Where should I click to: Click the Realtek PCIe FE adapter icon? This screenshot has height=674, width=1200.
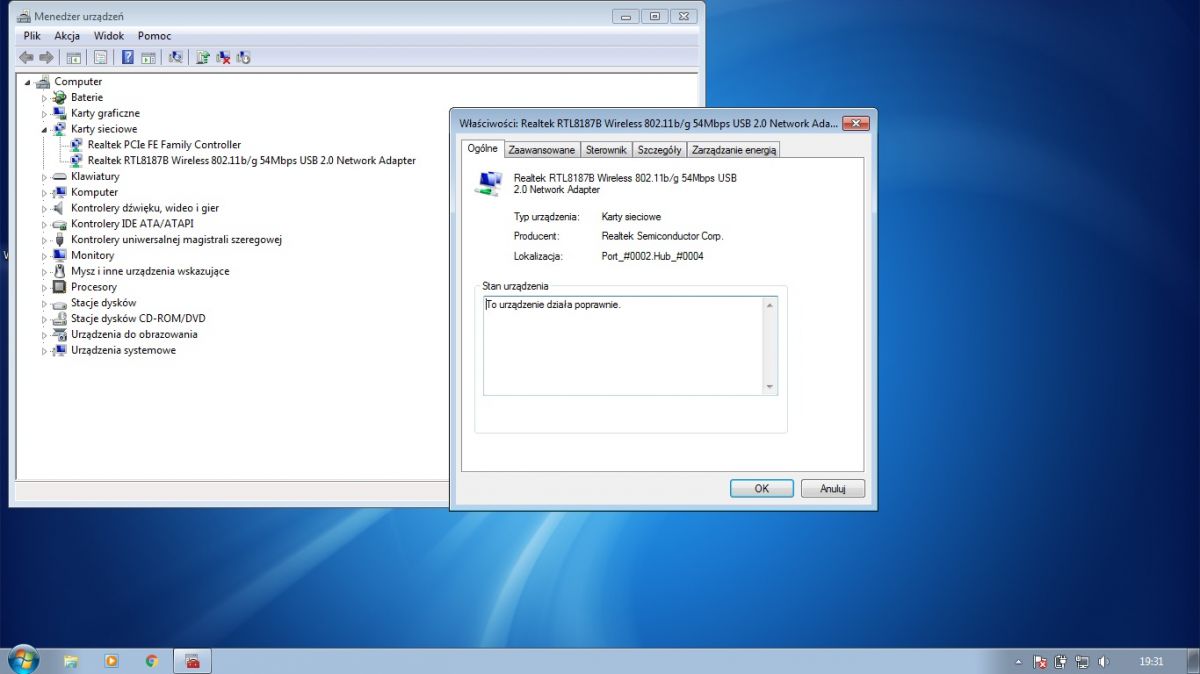(x=77, y=145)
